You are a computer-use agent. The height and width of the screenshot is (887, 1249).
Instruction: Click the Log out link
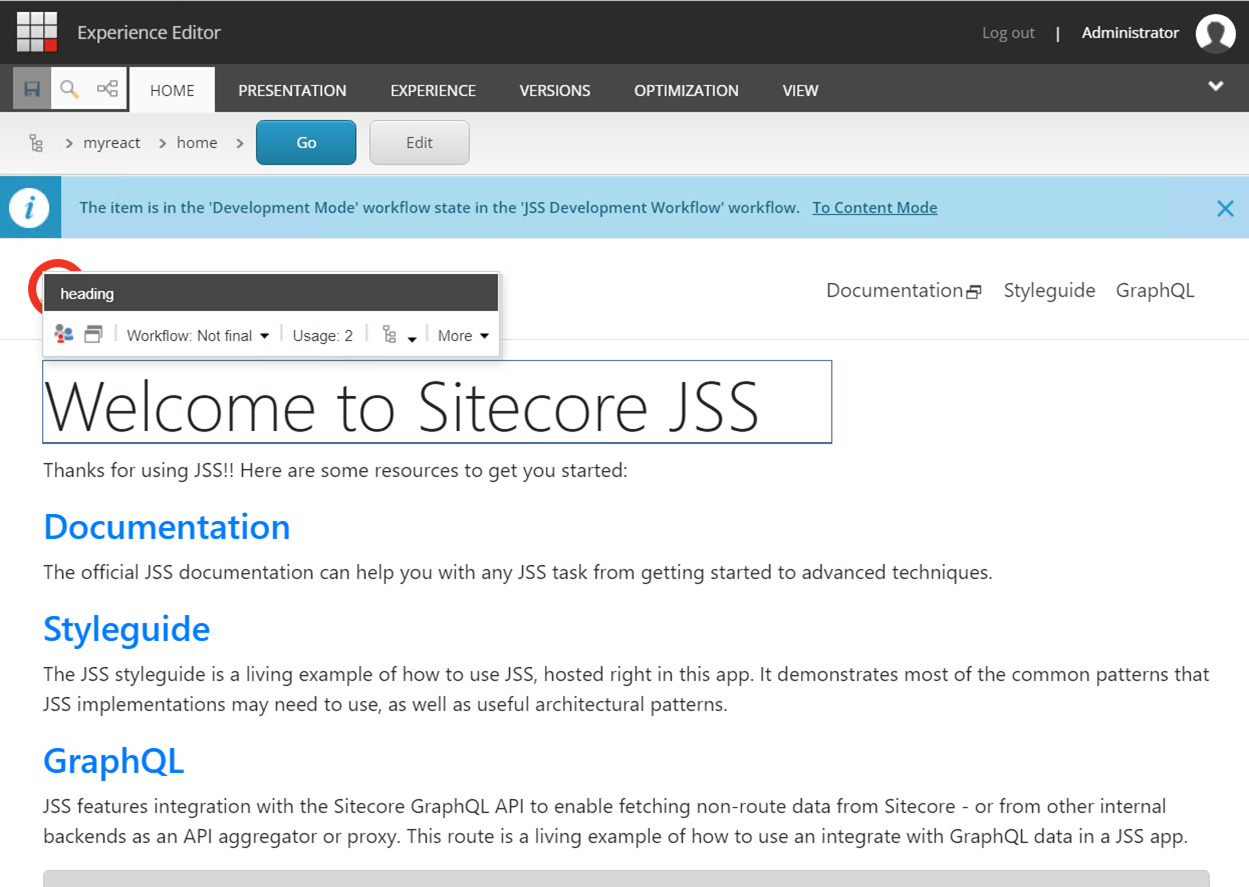click(1008, 33)
